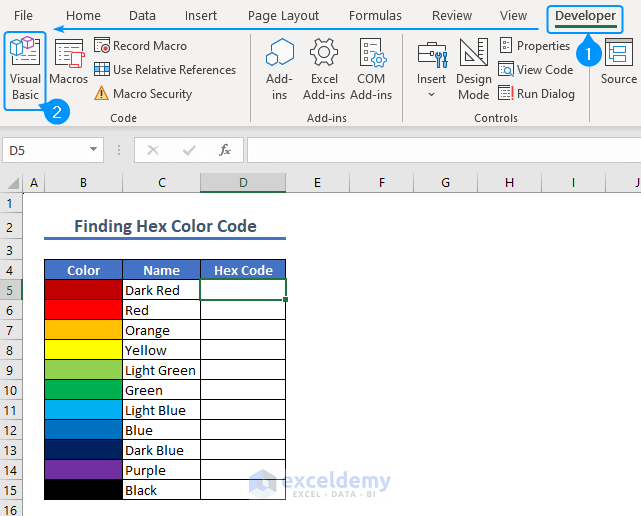641x516 pixels.
Task: Select row 5 header
Action: tap(10, 290)
